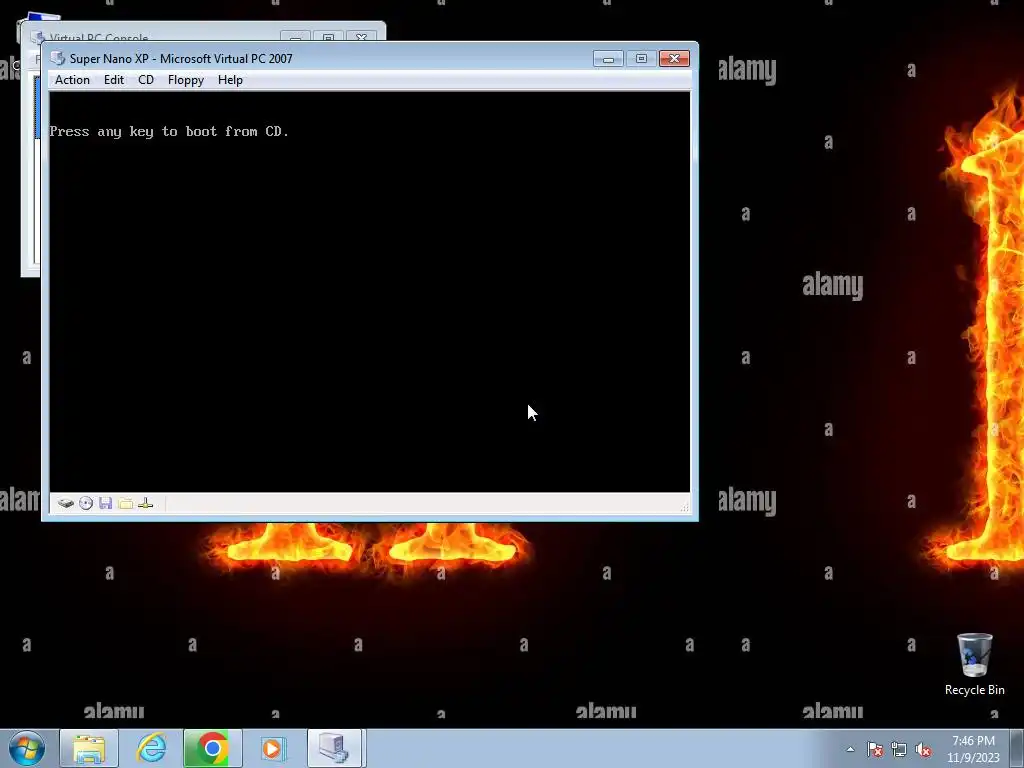1024x768 pixels.
Task: Click the clock showing 7:46 PM
Action: tap(973, 749)
